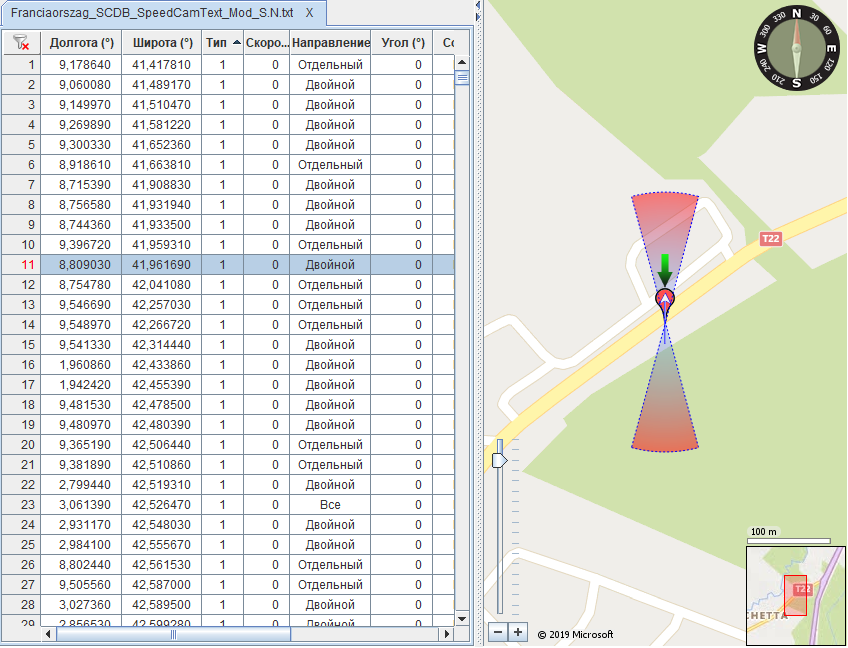Image resolution: width=848 pixels, height=648 pixels.
Task: Click the Microsoft copyright link on map
Action: (575, 634)
